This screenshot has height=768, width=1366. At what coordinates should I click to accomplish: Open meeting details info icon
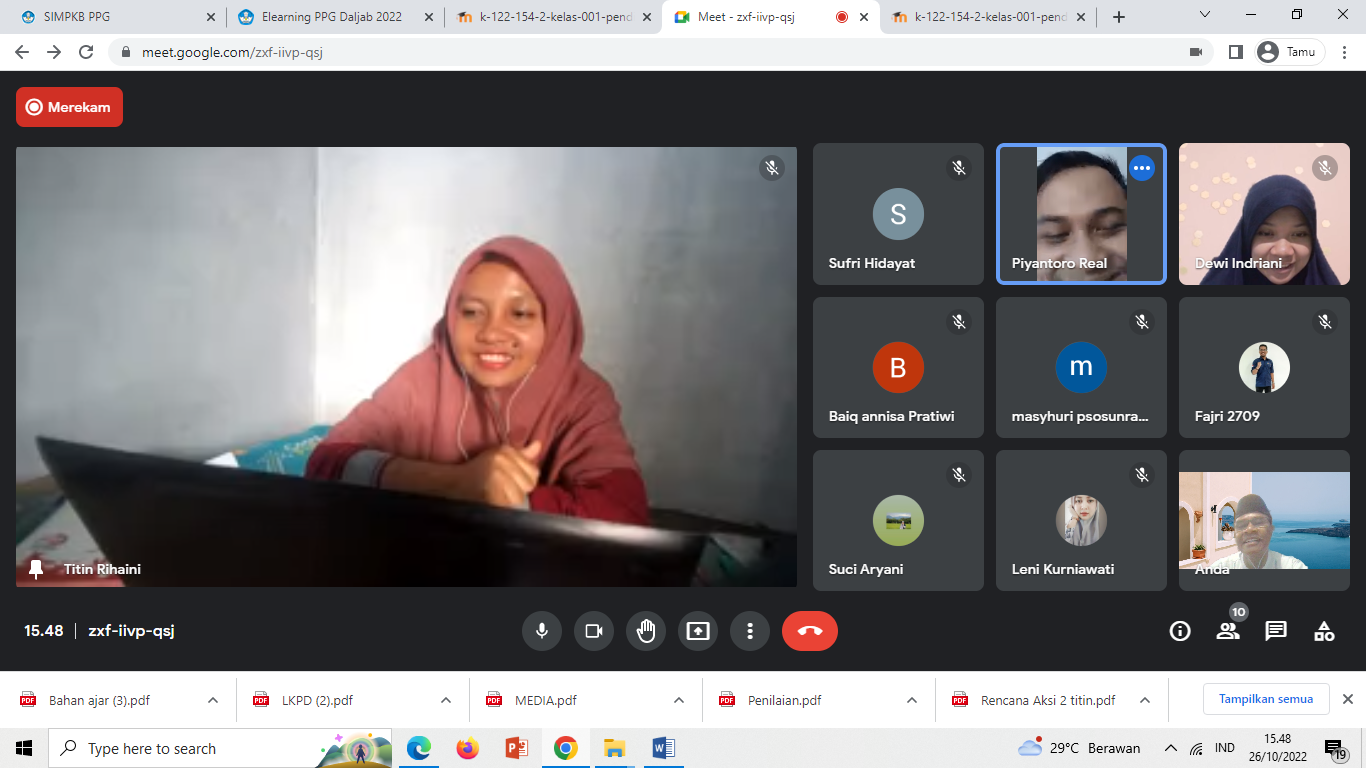1180,631
